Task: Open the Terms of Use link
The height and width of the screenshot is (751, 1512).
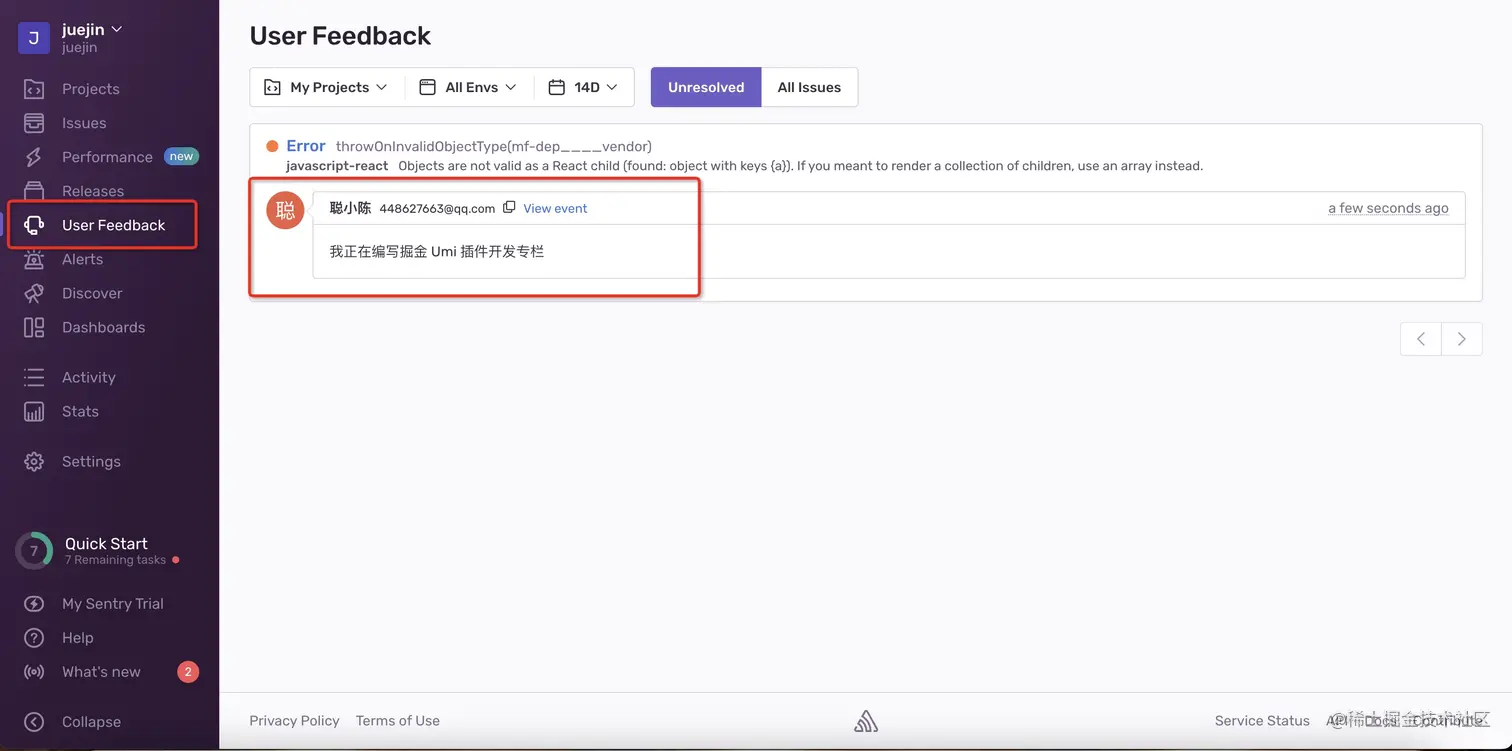Action: tap(398, 721)
